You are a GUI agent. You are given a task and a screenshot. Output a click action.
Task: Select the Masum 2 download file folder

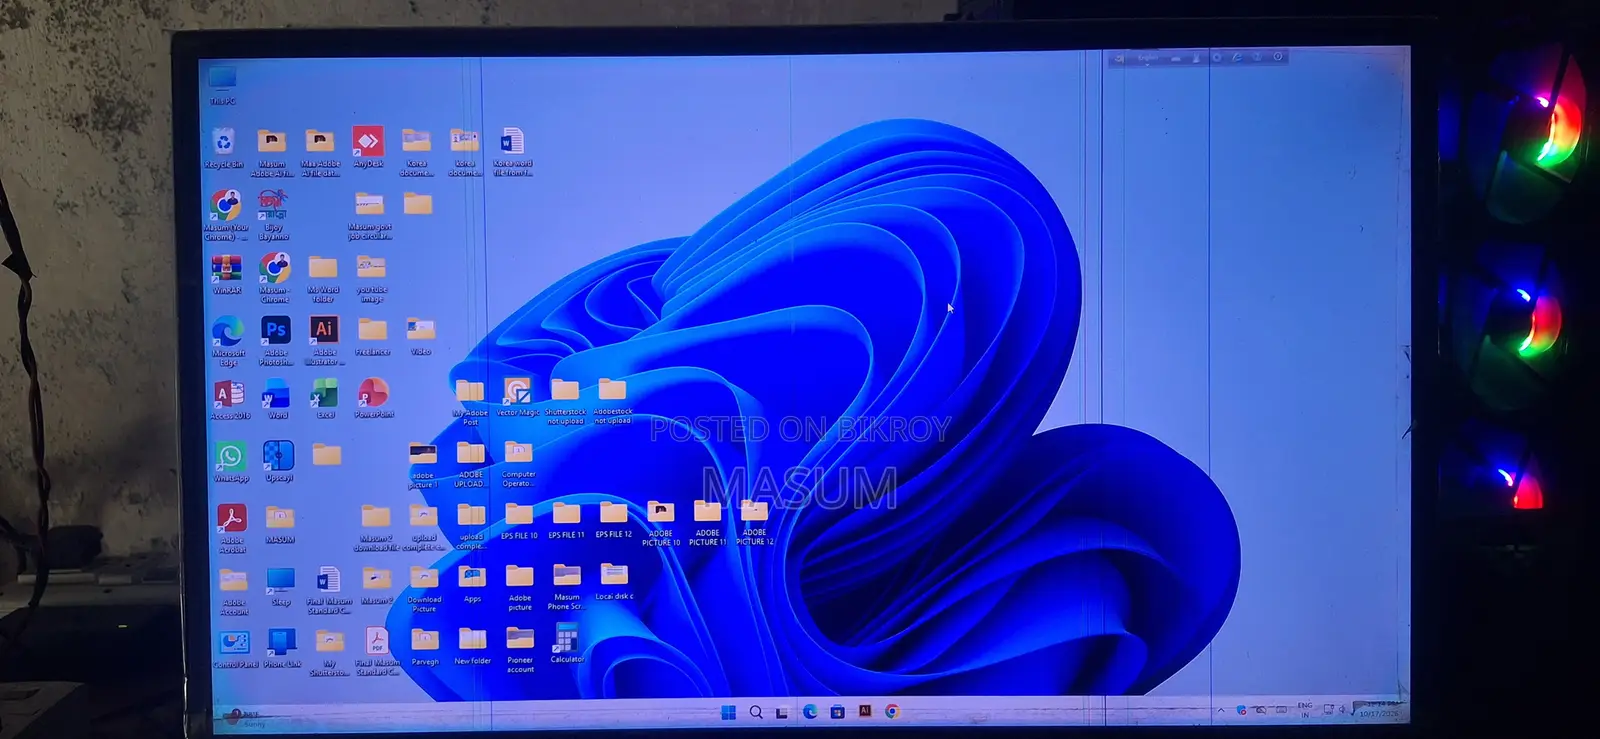pyautogui.click(x=376, y=528)
